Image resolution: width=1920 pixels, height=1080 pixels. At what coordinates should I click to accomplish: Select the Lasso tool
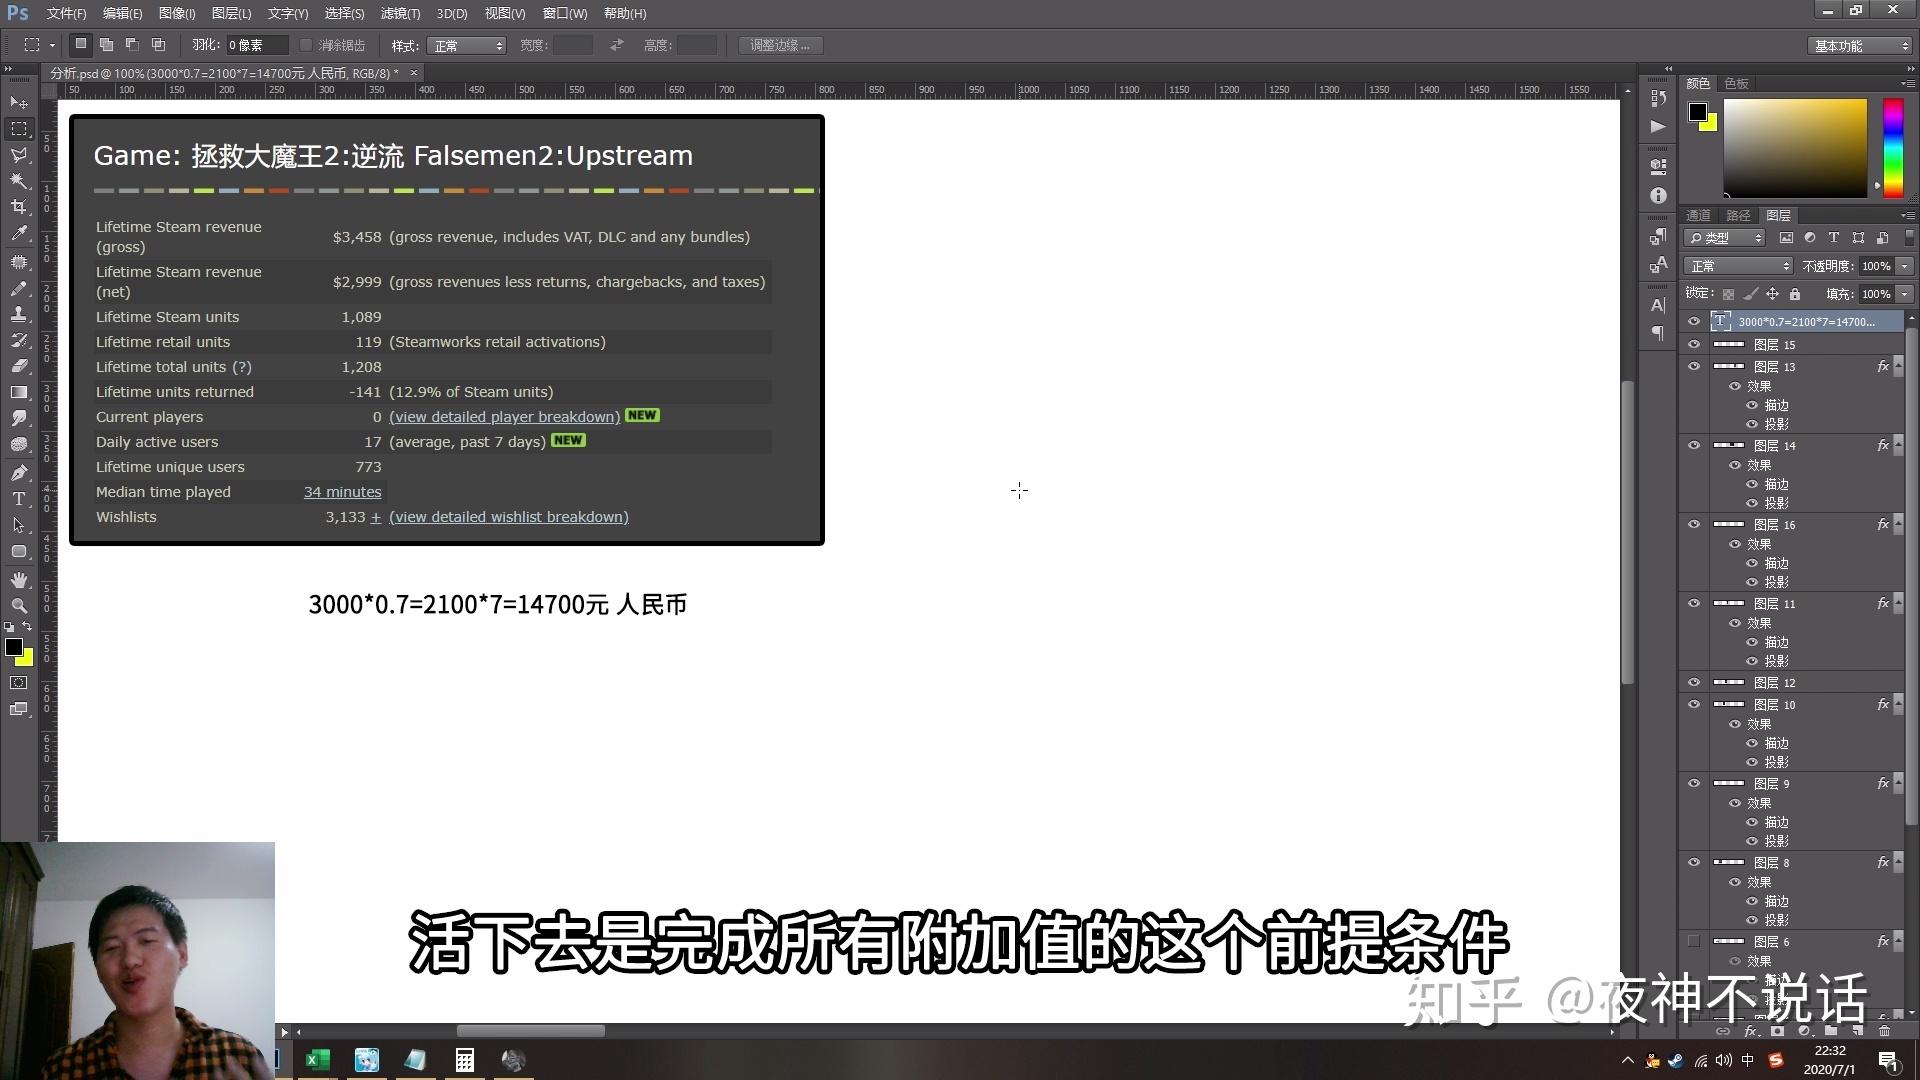[x=19, y=155]
